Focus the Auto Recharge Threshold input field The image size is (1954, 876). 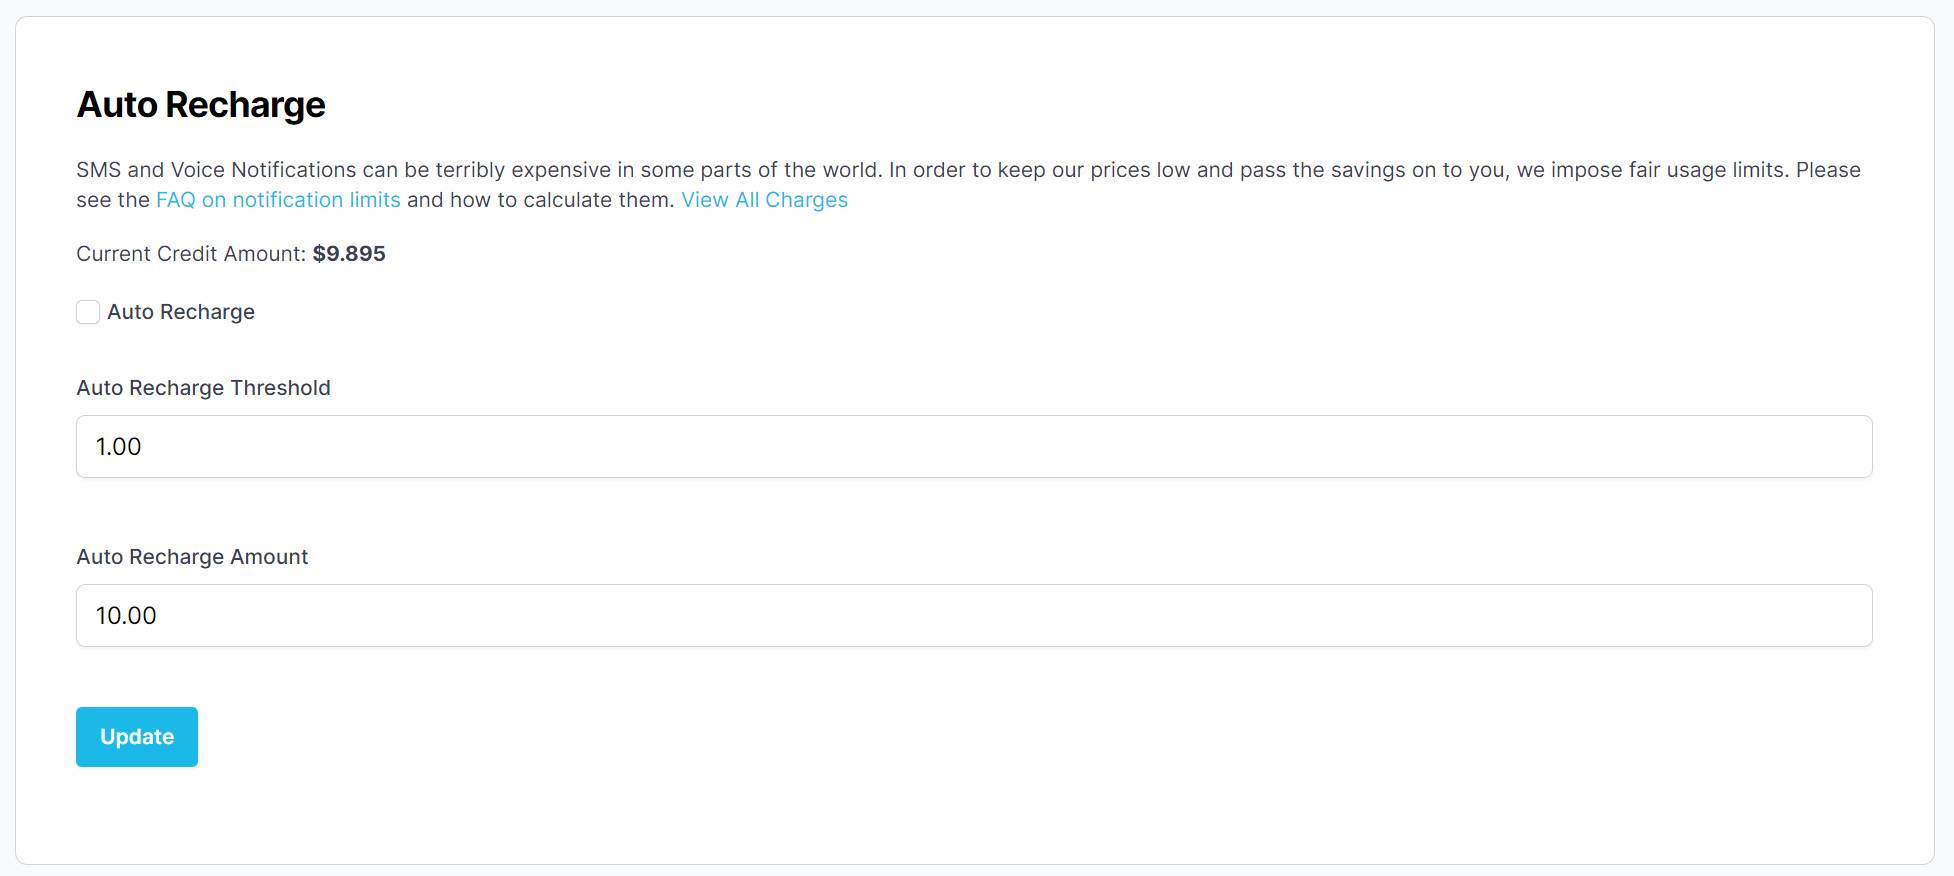point(974,447)
